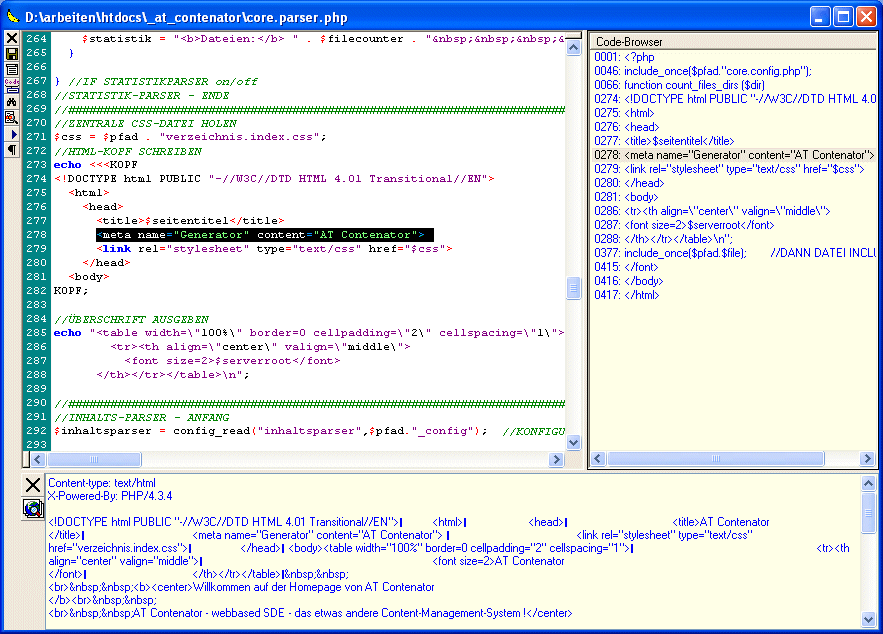Close the output panel with its X icon
This screenshot has width=883, height=634.
(x=33, y=485)
